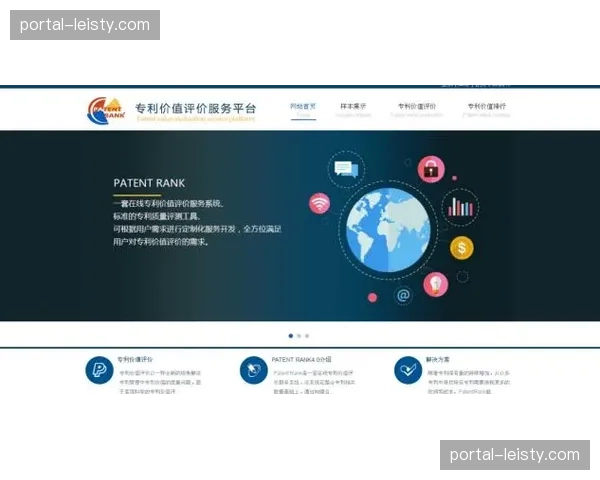Open the 样本展示 navigation tab
This screenshot has height=480, width=600.
(353, 106)
